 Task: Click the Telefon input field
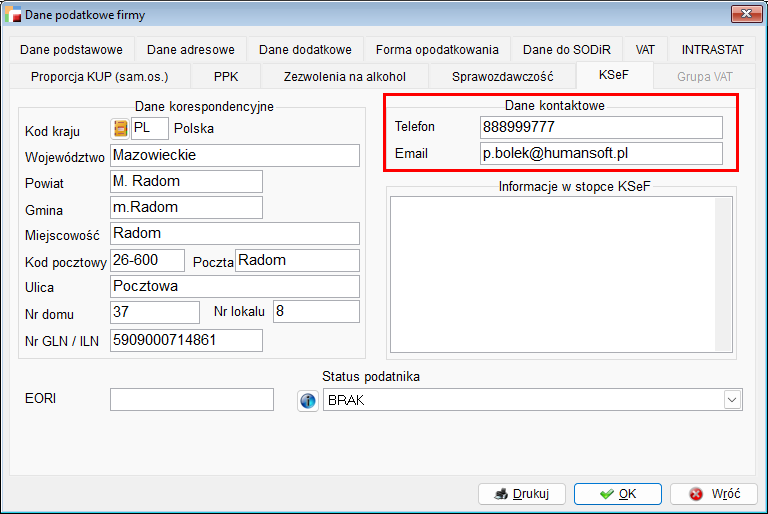click(x=600, y=127)
